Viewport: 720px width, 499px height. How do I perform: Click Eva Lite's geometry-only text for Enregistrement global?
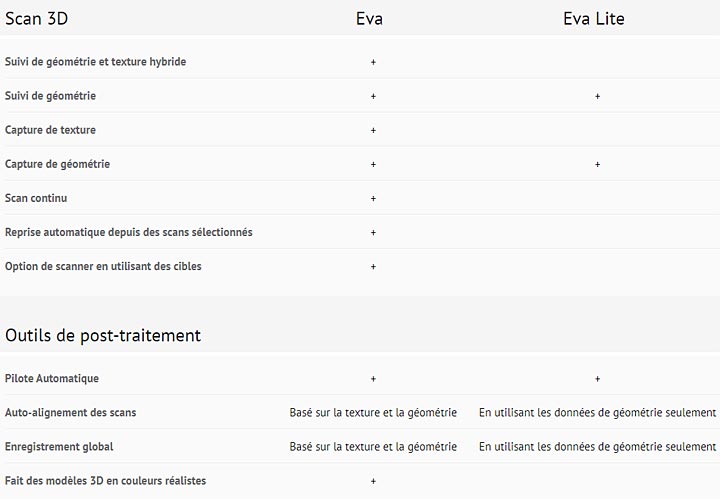point(597,447)
